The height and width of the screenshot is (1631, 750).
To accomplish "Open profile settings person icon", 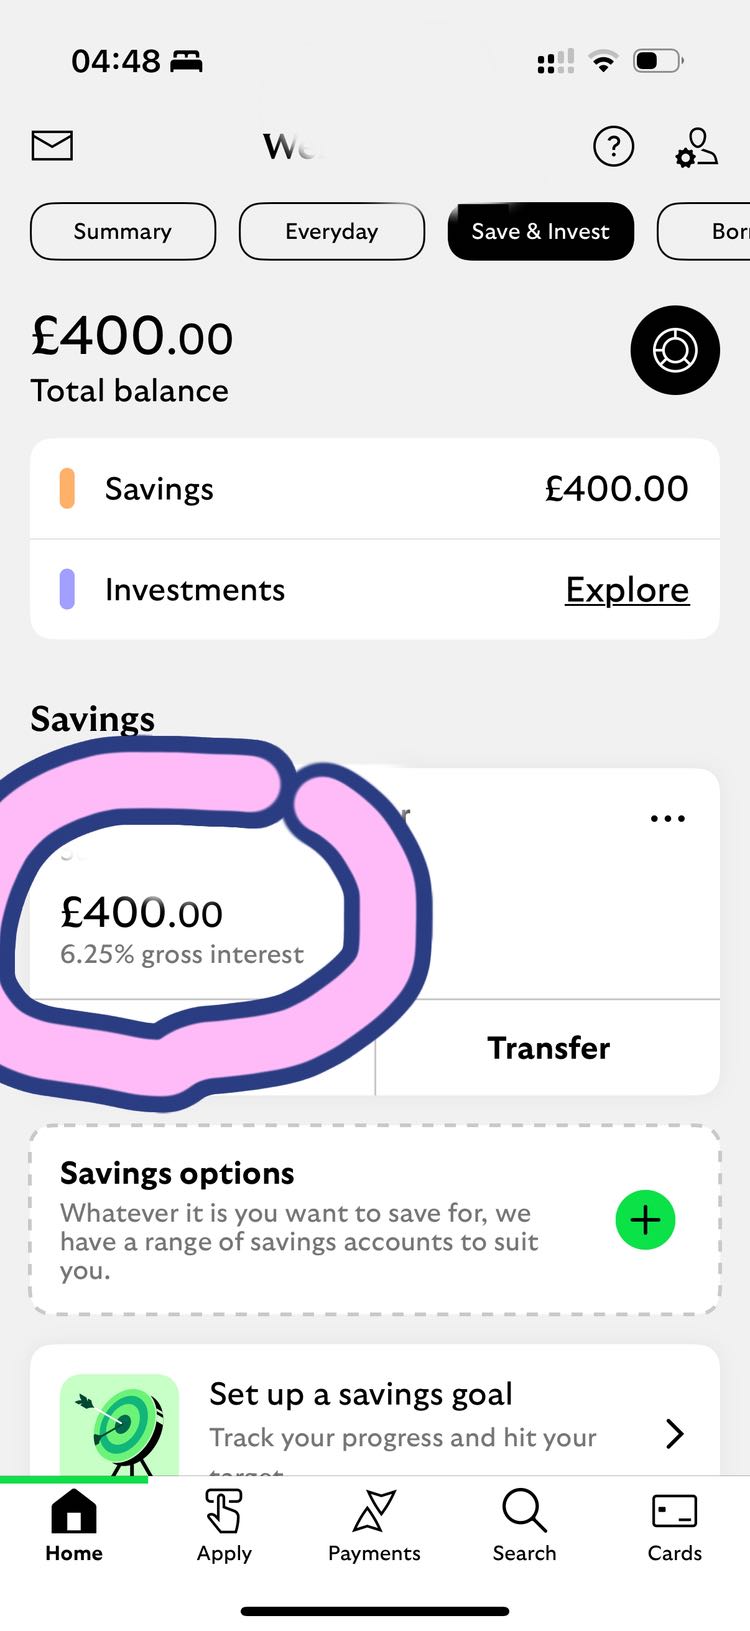I will [697, 147].
